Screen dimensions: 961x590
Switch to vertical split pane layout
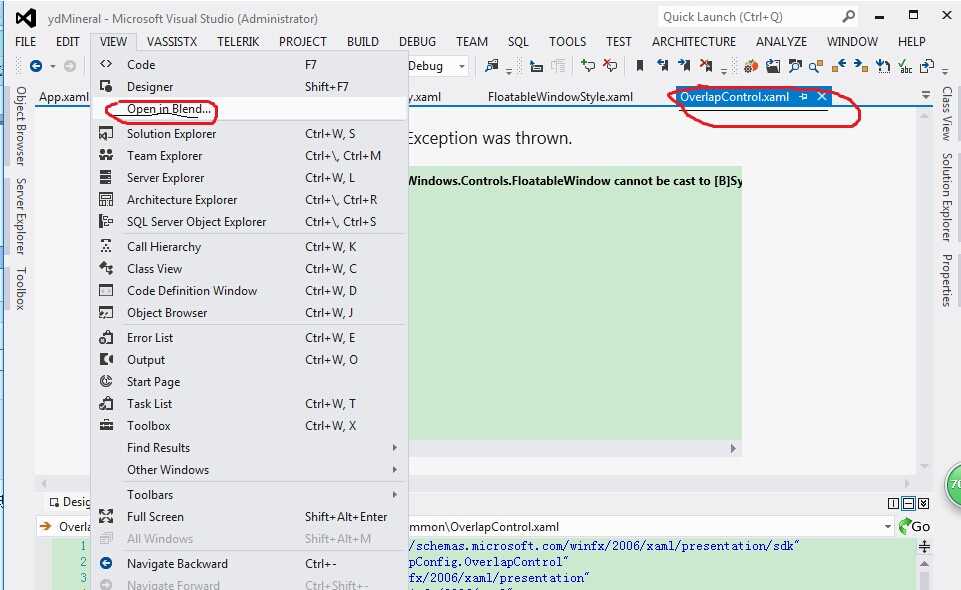893,504
